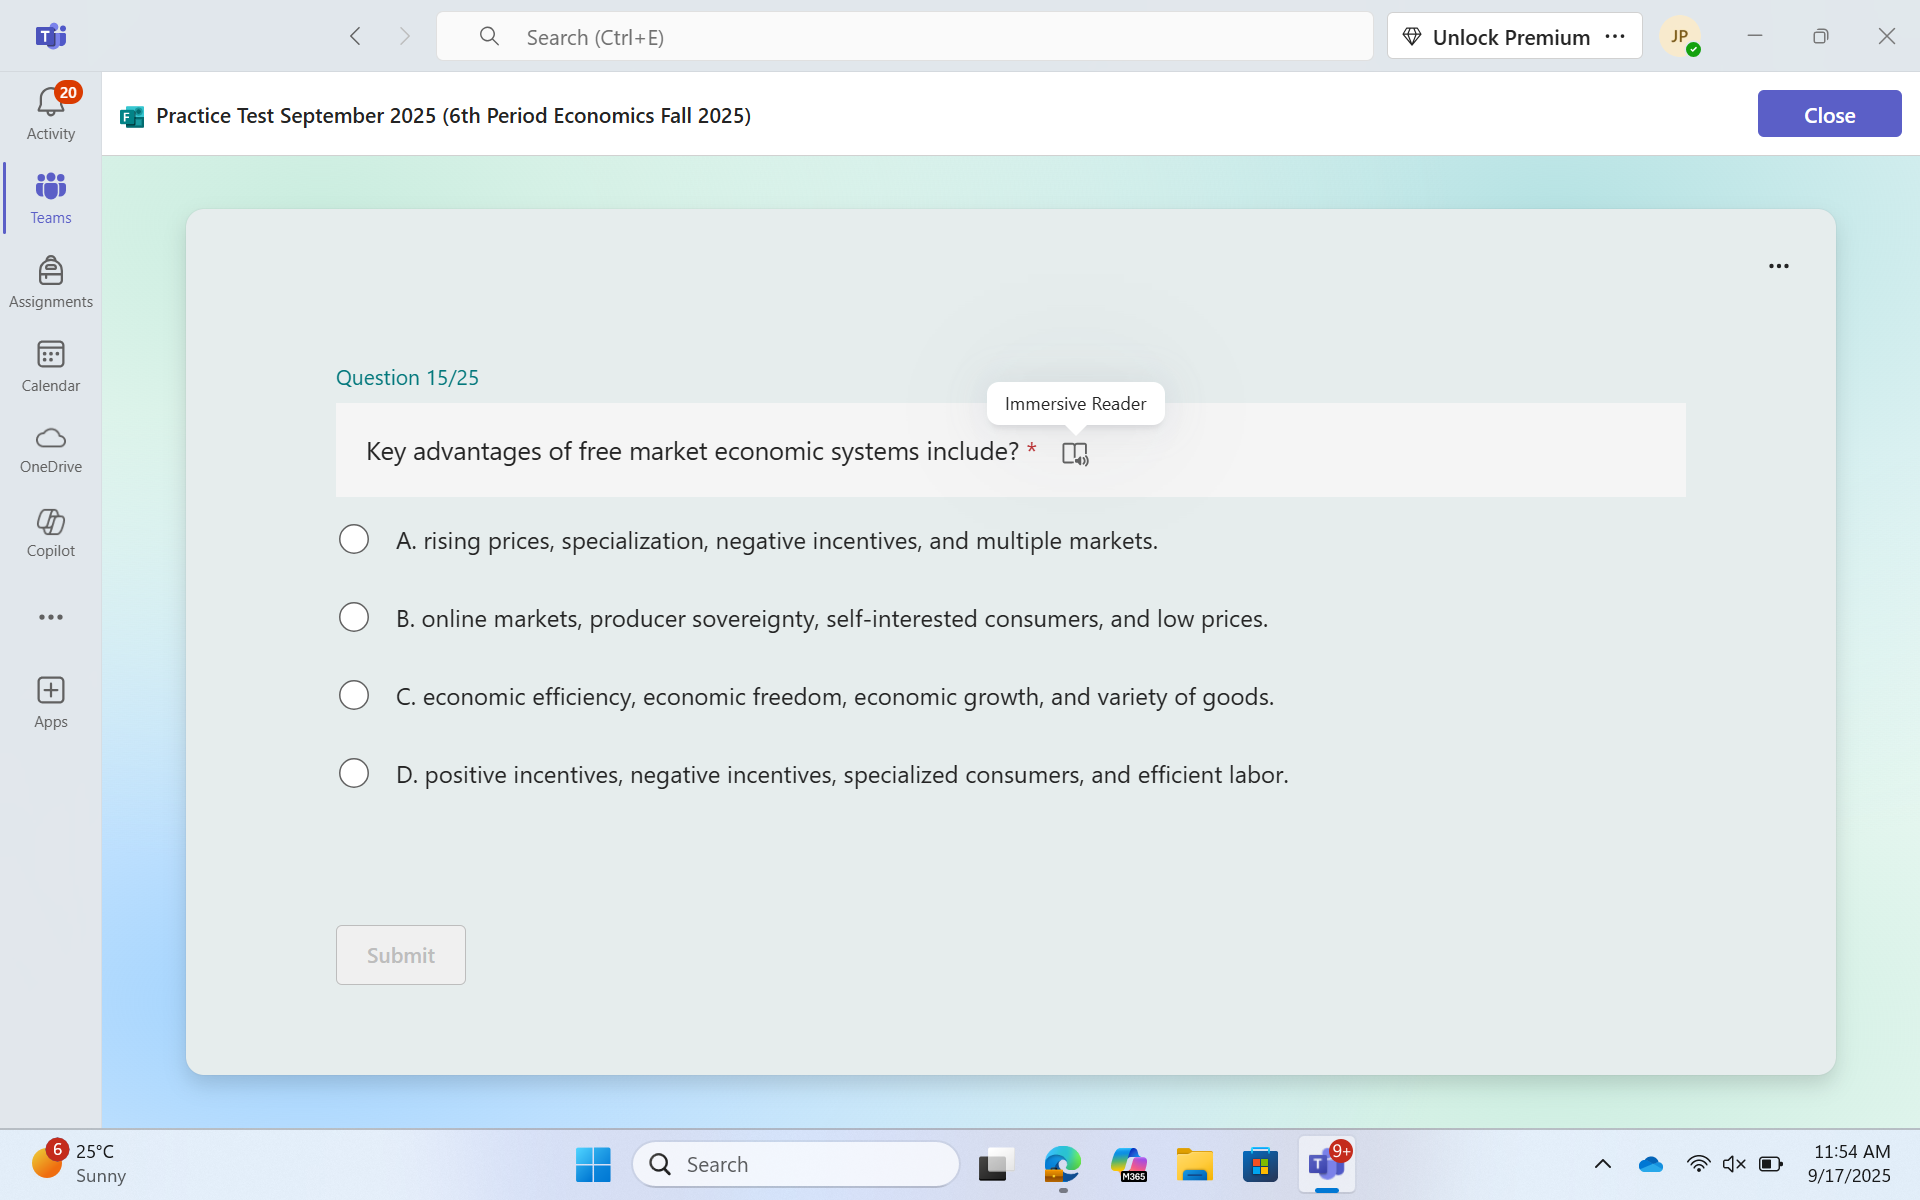Screen dimensions: 1920x1200
Task: Select answer B online markets option
Action: pos(354,618)
